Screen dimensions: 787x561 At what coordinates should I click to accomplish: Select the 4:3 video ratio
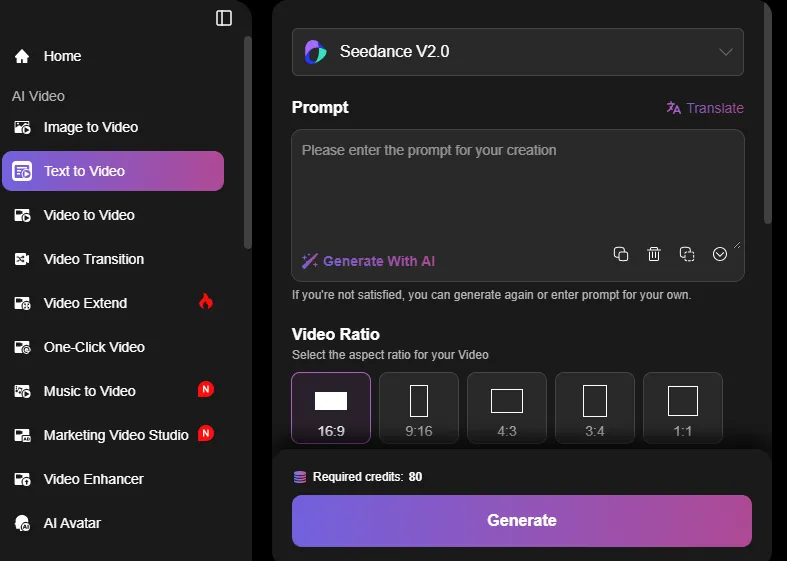[507, 408]
